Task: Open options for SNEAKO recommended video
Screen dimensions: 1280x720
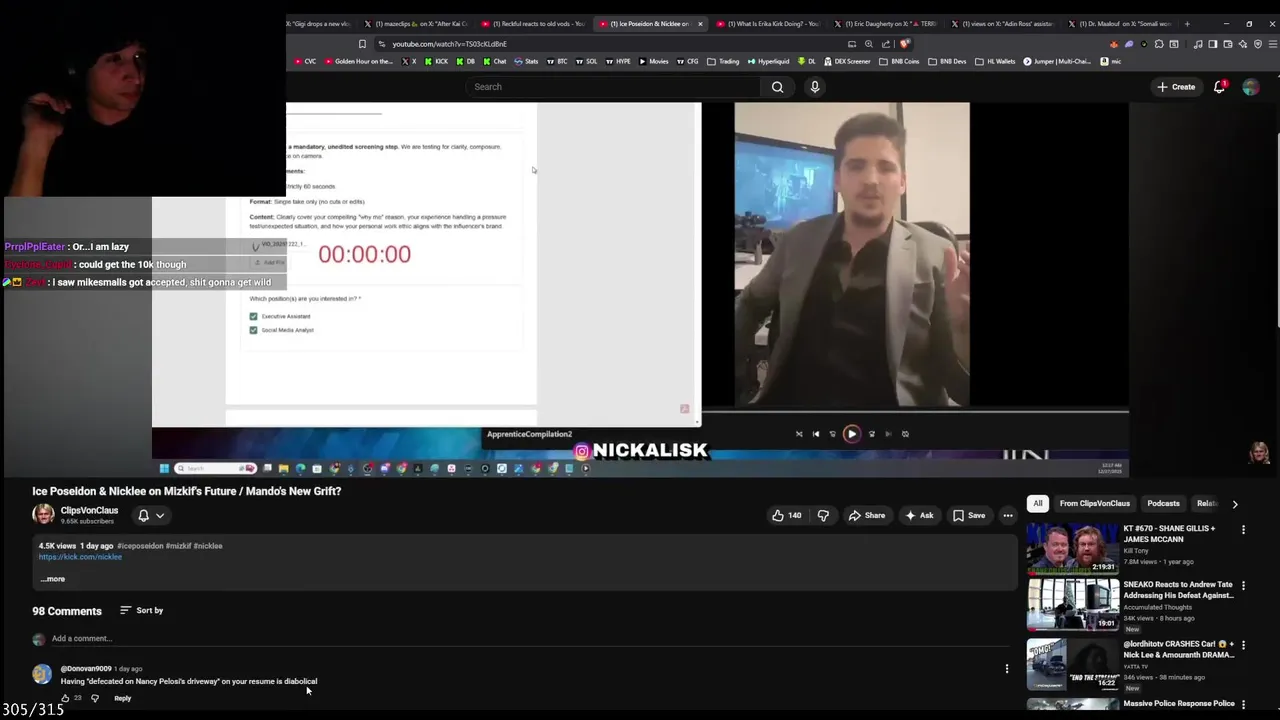Action: pos(1244,585)
